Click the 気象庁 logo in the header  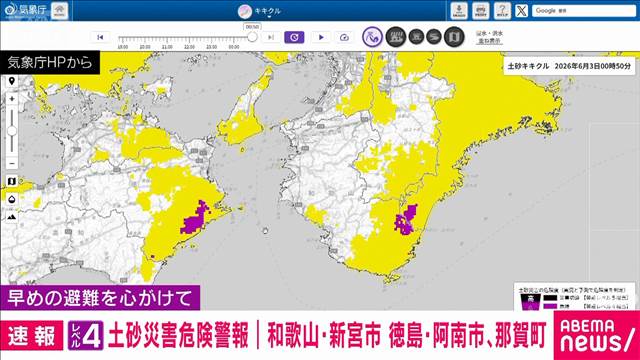[x=25, y=10]
